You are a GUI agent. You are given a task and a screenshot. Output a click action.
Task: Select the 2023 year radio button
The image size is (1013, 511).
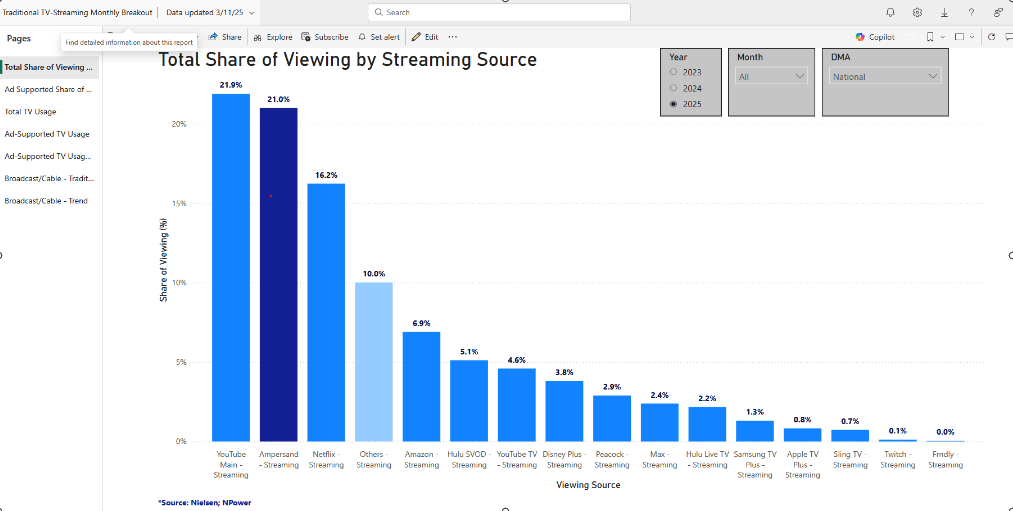(x=673, y=73)
